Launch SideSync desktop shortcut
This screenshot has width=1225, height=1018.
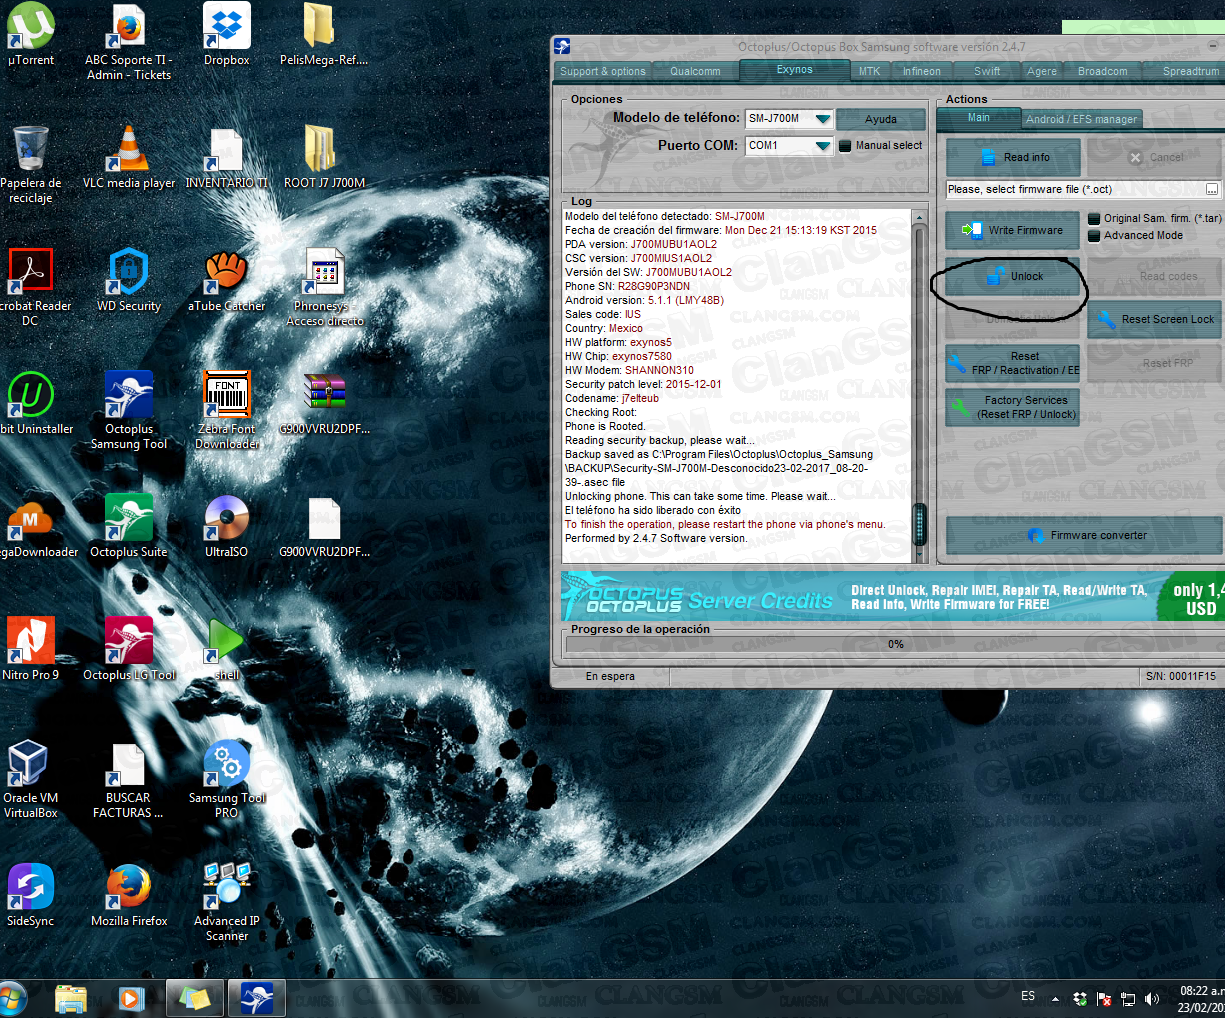tap(31, 896)
